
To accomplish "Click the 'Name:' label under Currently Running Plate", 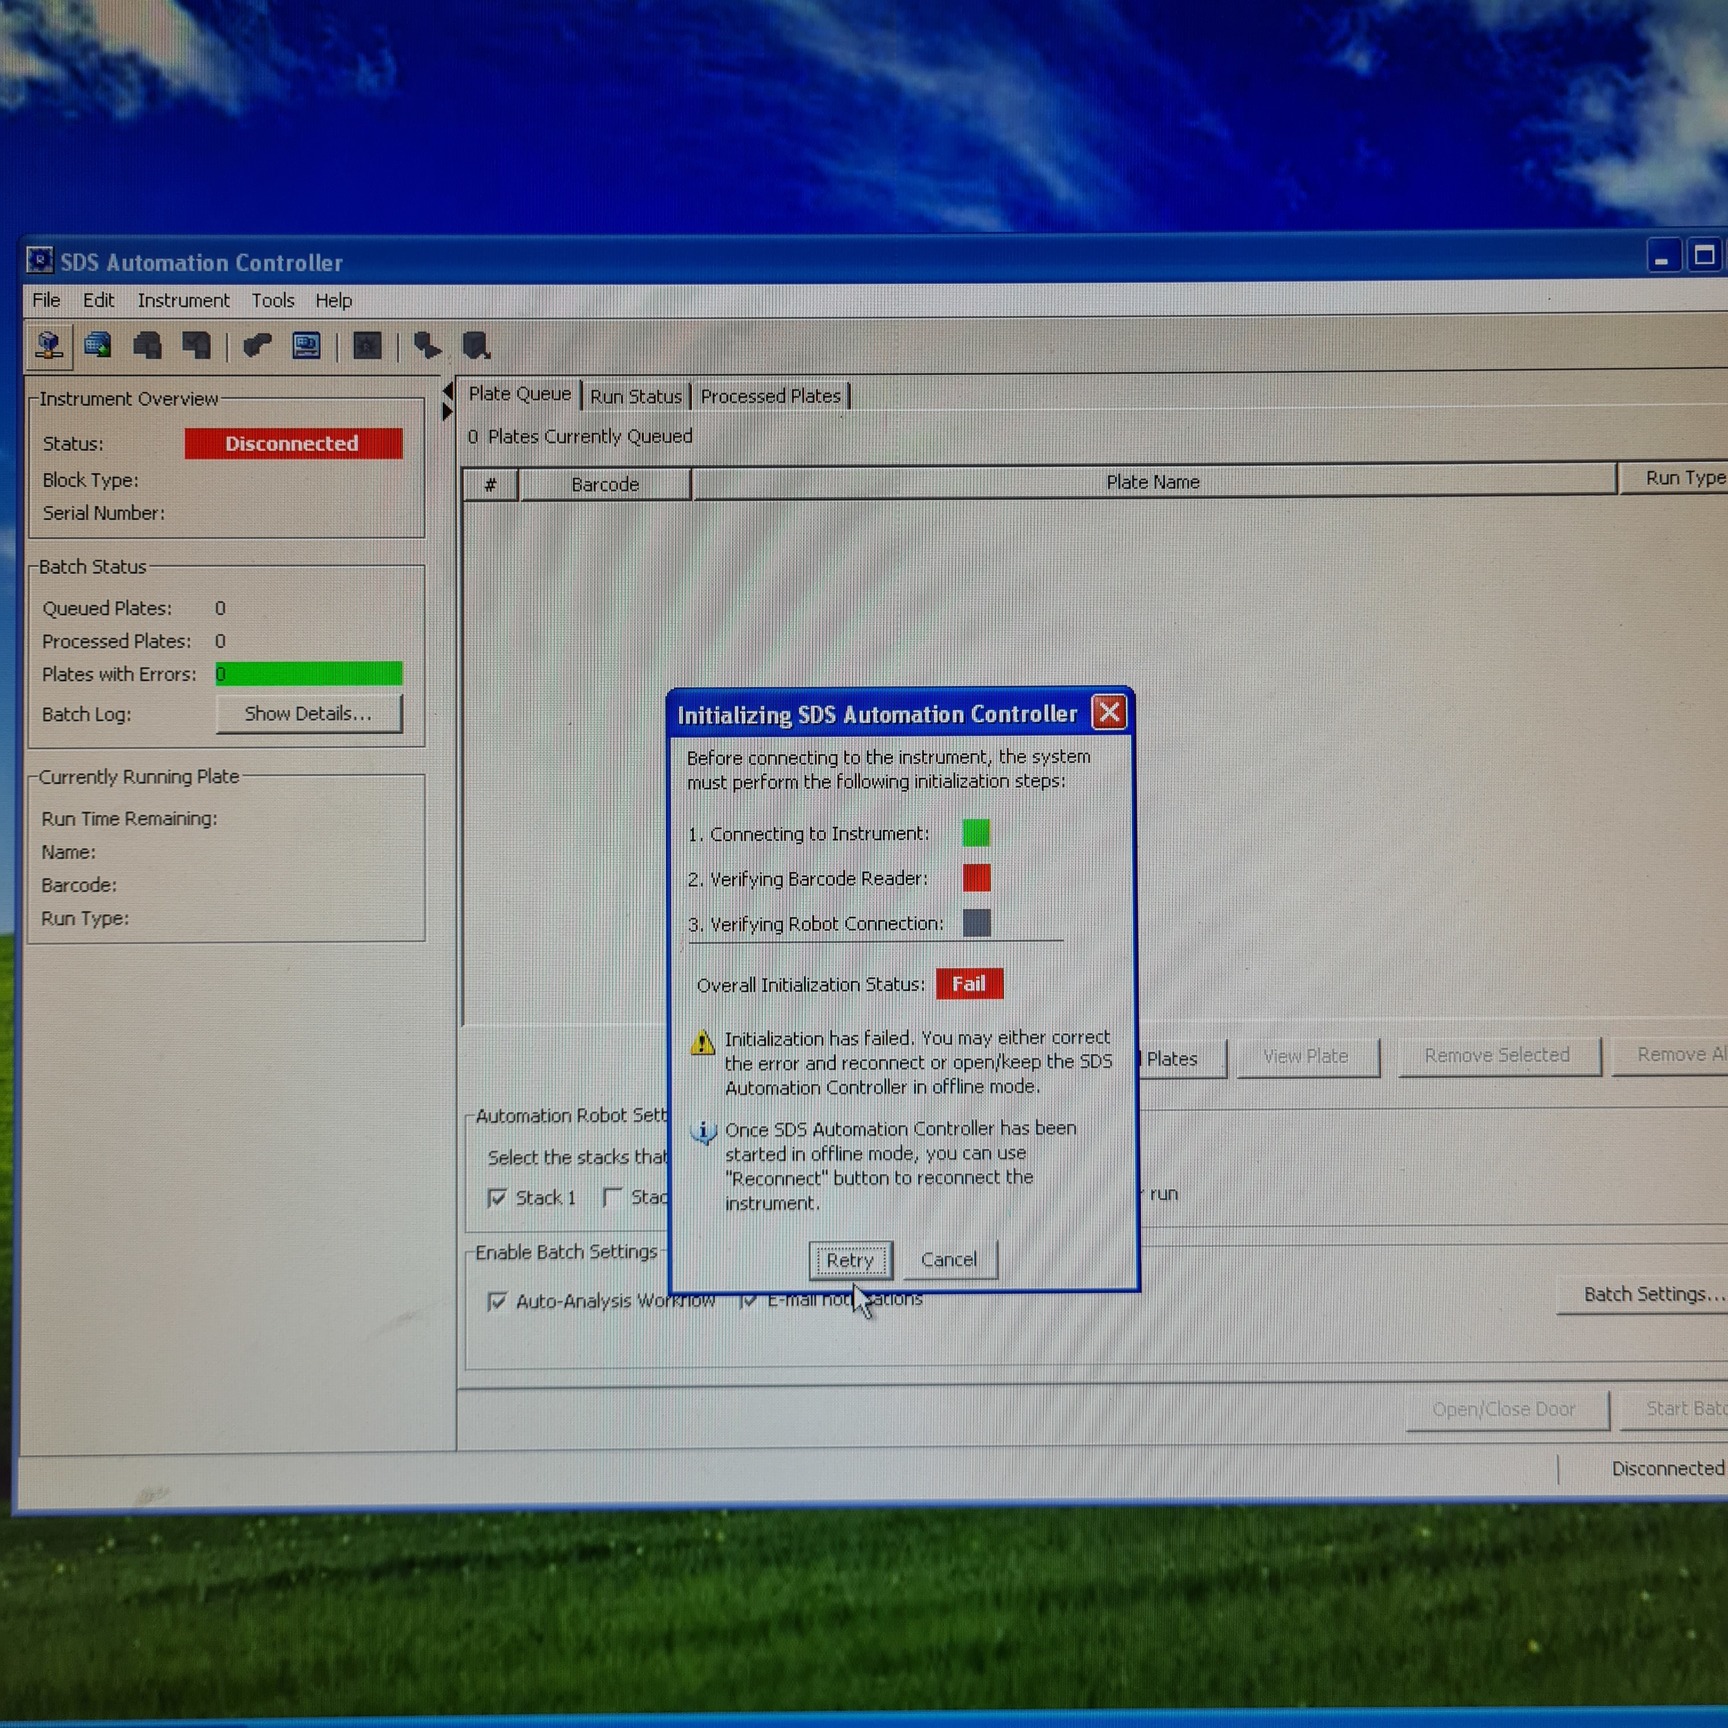I will coord(68,852).
